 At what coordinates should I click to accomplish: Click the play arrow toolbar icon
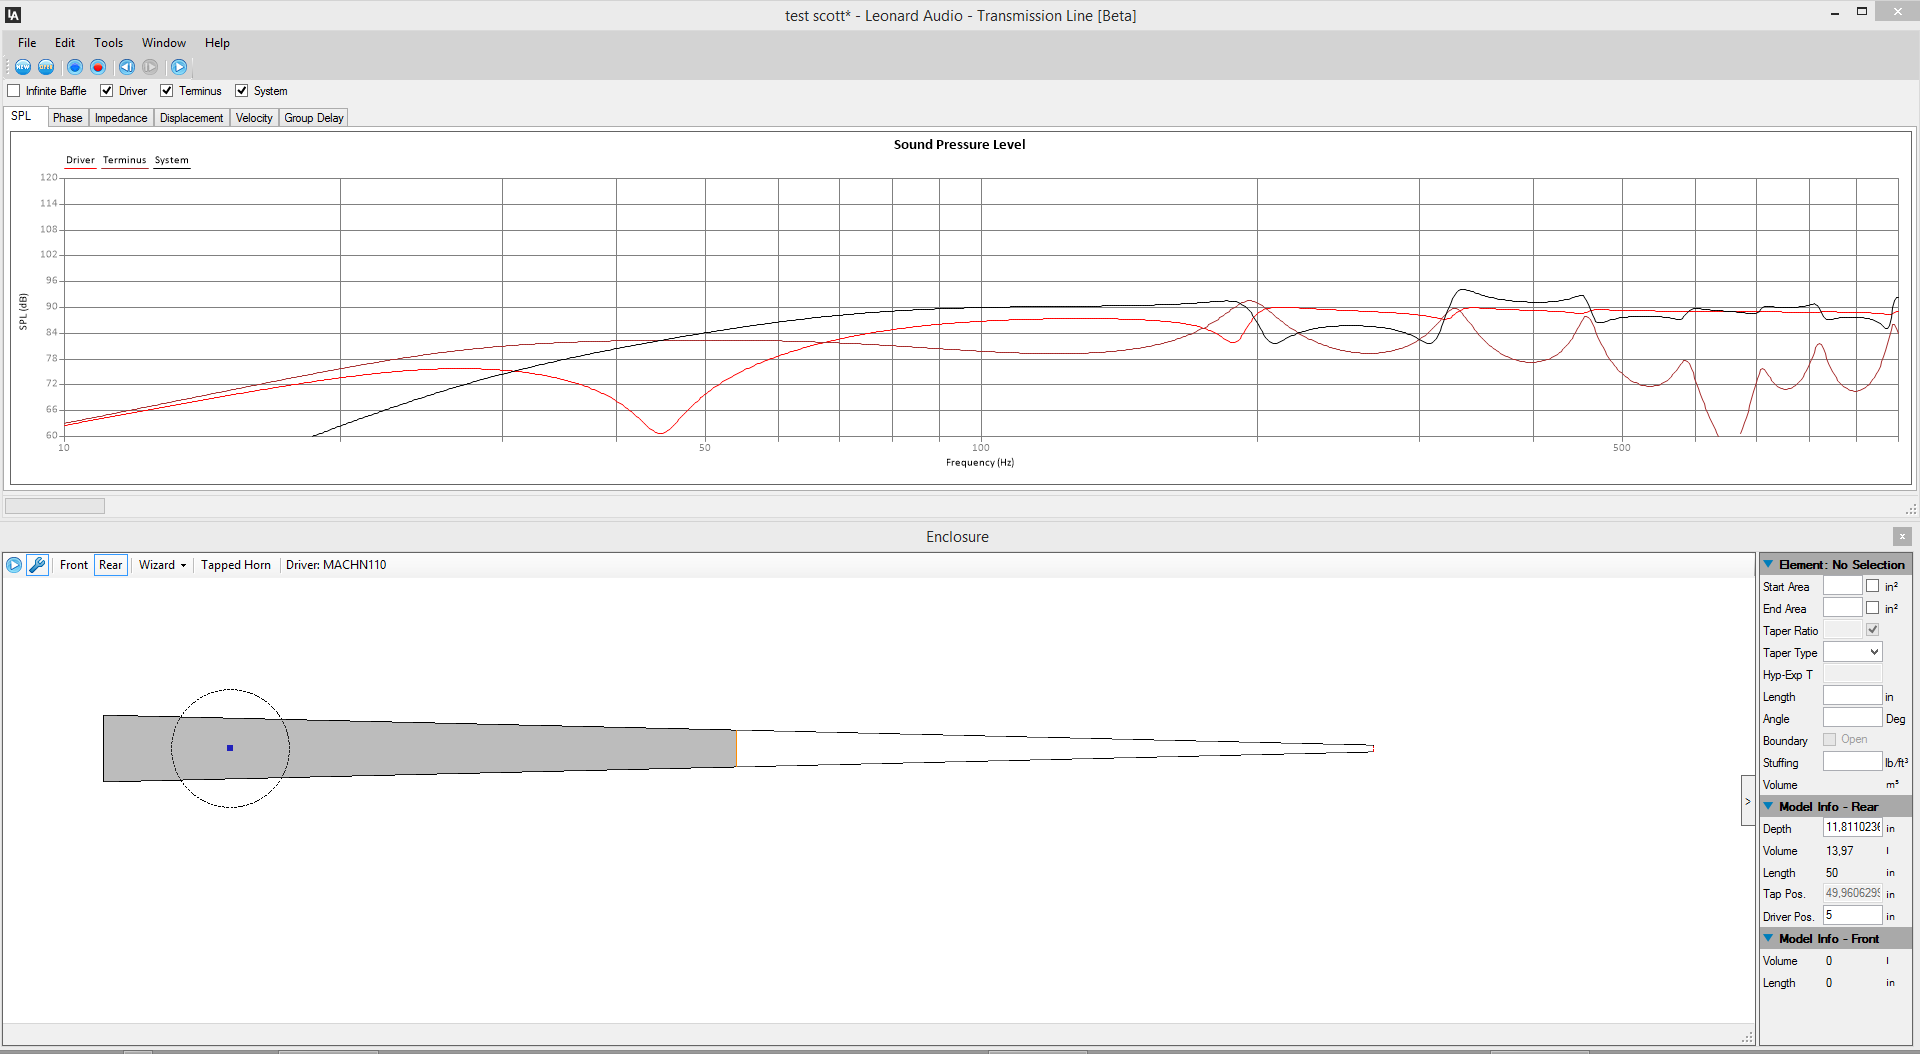point(179,67)
